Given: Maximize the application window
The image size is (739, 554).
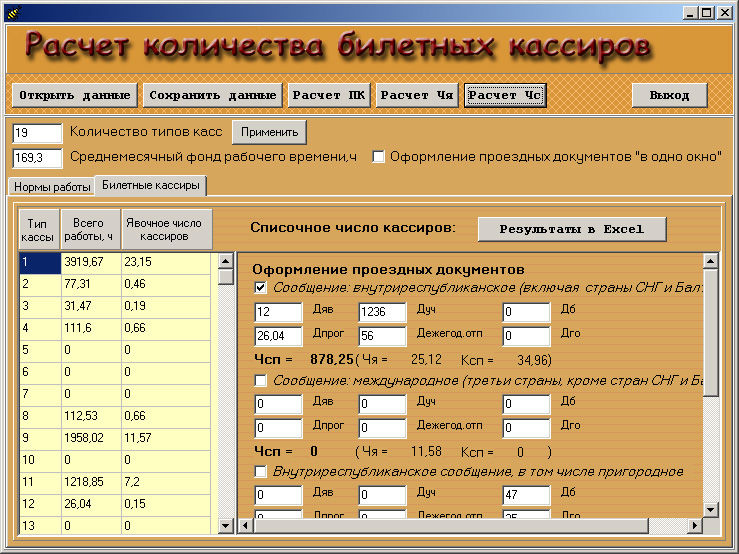Looking at the screenshot, I should [x=706, y=13].
